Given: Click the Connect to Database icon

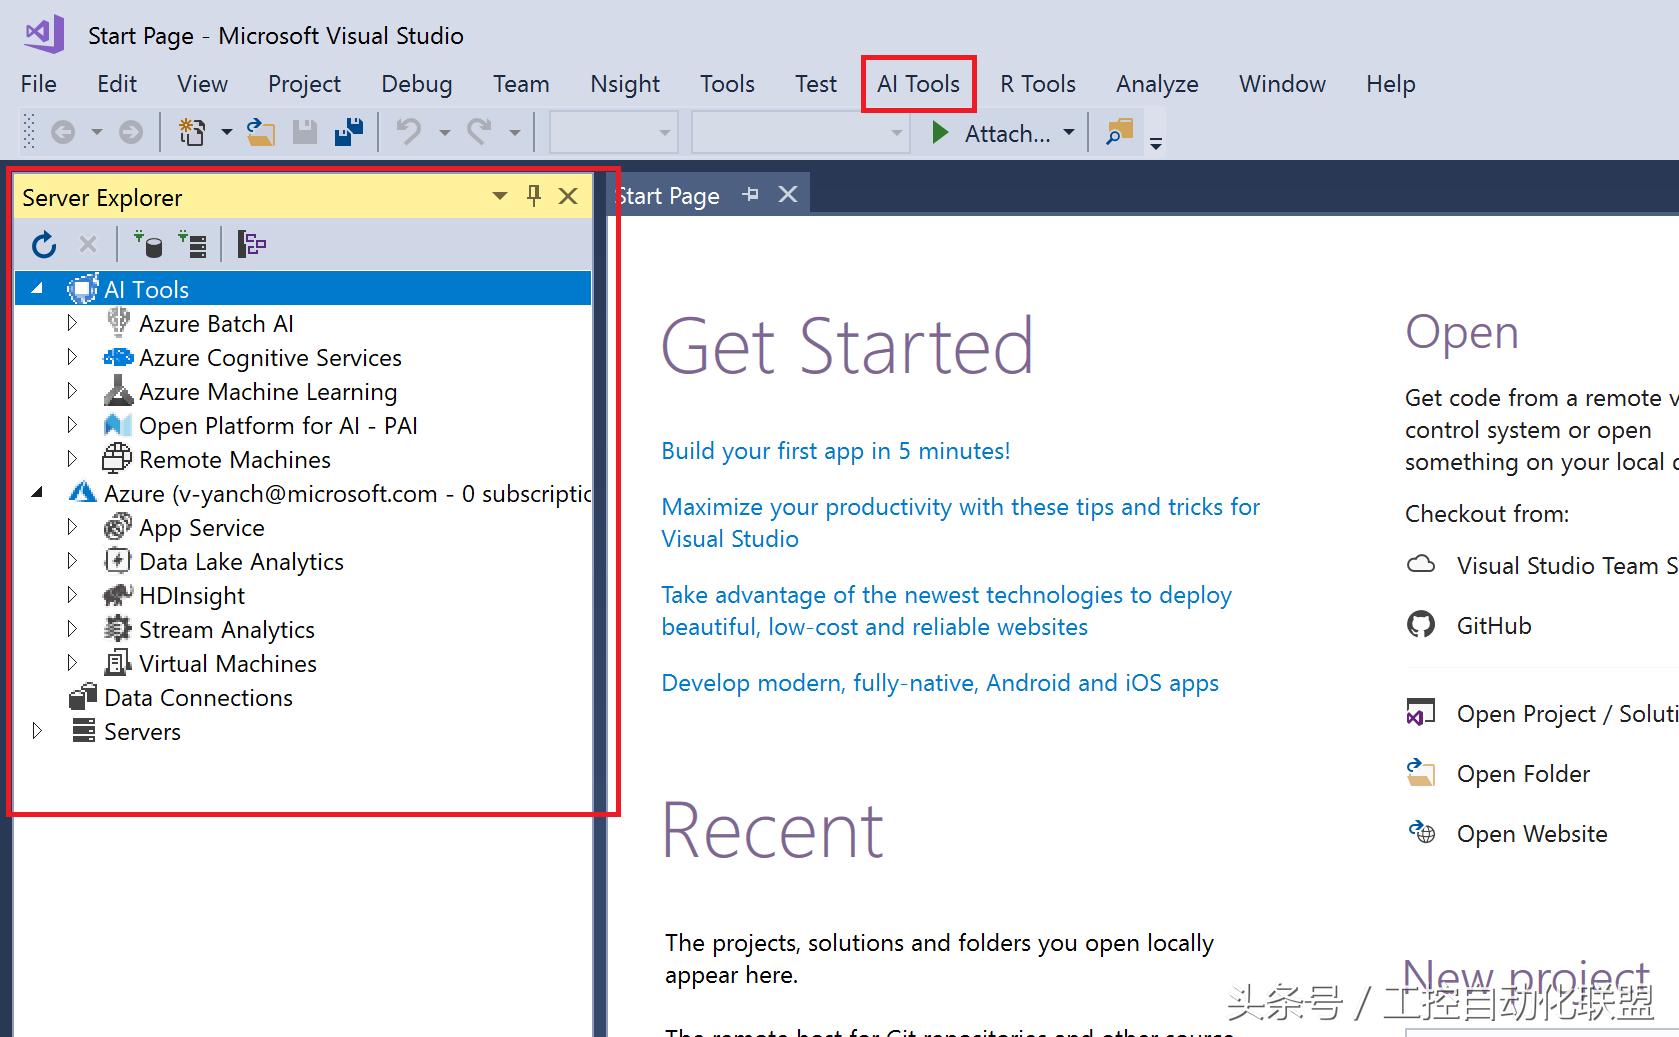Looking at the screenshot, I should tap(148, 244).
